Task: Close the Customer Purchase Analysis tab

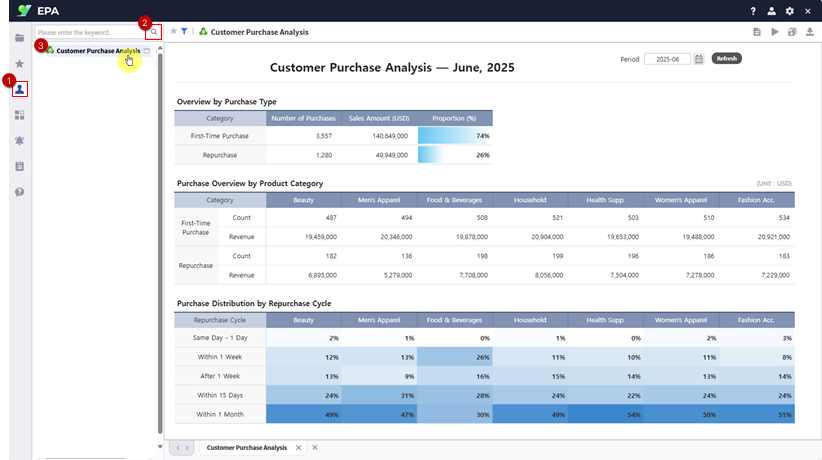Action: click(299, 448)
